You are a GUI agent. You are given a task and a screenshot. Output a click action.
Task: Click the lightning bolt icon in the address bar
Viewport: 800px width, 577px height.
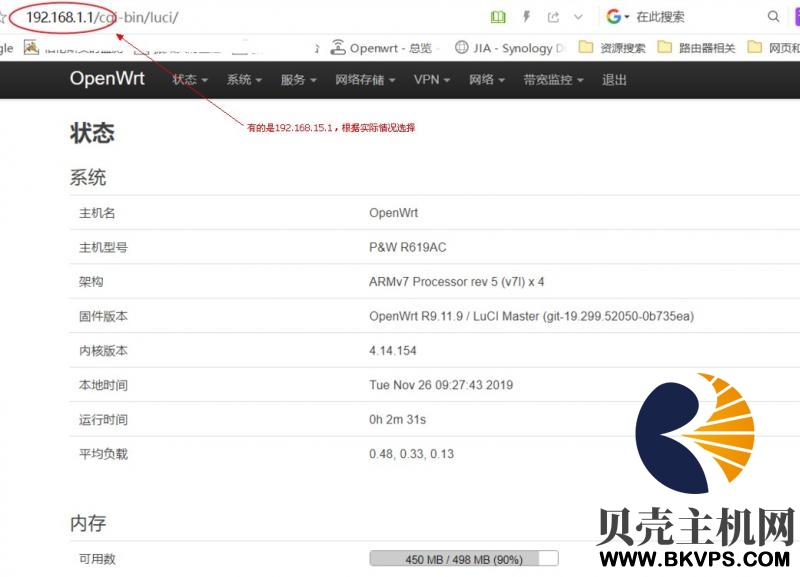(527, 17)
